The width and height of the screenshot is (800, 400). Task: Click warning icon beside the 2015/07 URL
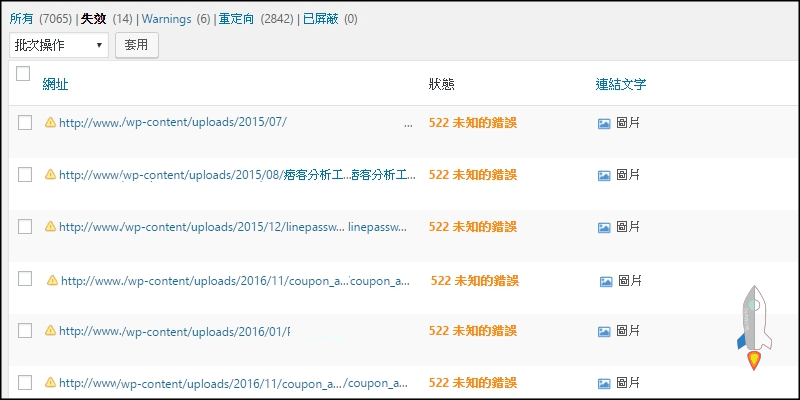[x=50, y=122]
